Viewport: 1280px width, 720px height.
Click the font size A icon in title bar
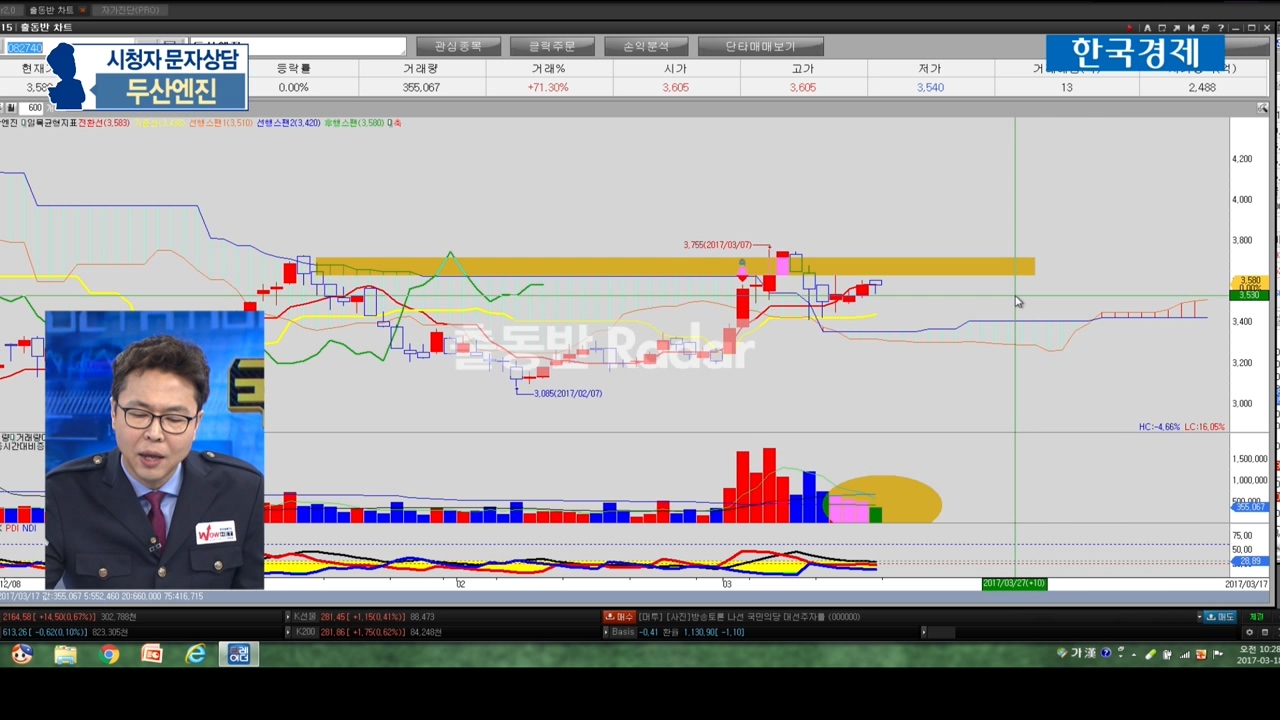tap(1147, 28)
